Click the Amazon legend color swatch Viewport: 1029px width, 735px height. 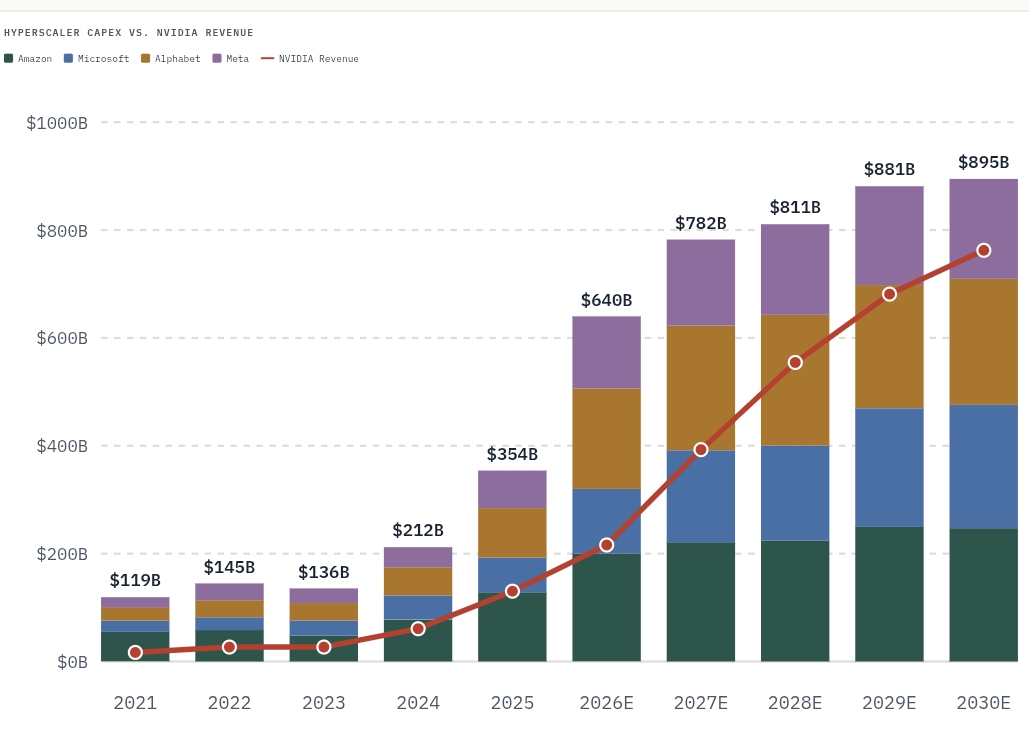point(9,58)
